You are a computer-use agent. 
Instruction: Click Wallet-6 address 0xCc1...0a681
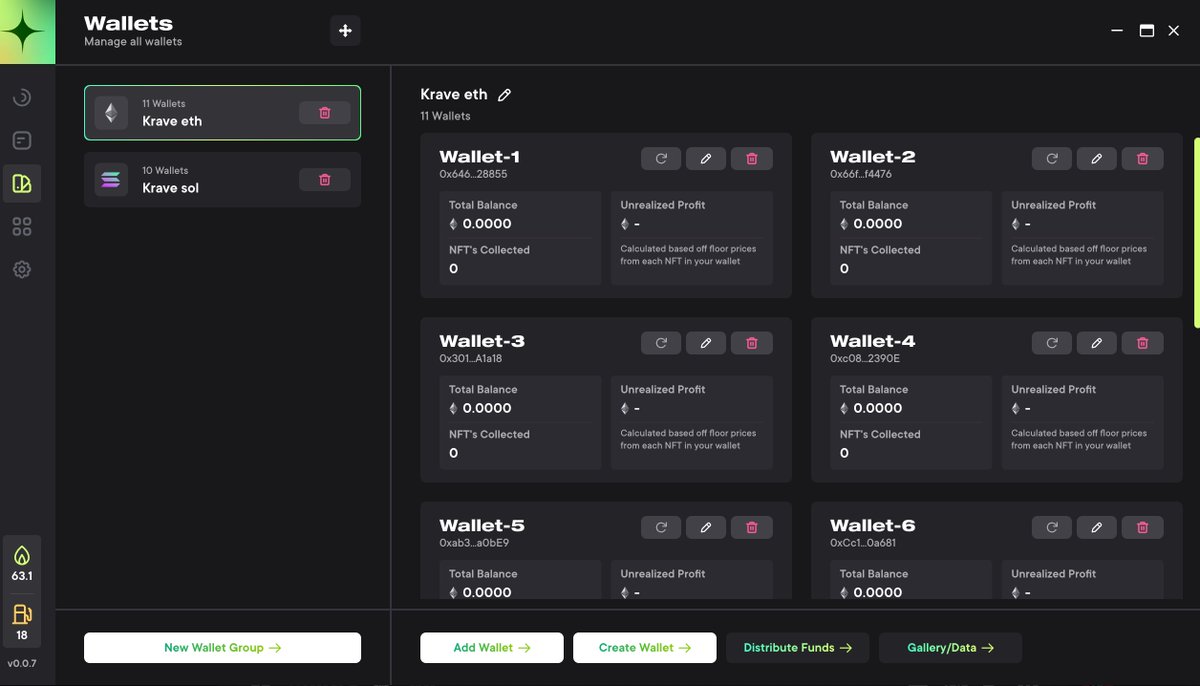(863, 543)
